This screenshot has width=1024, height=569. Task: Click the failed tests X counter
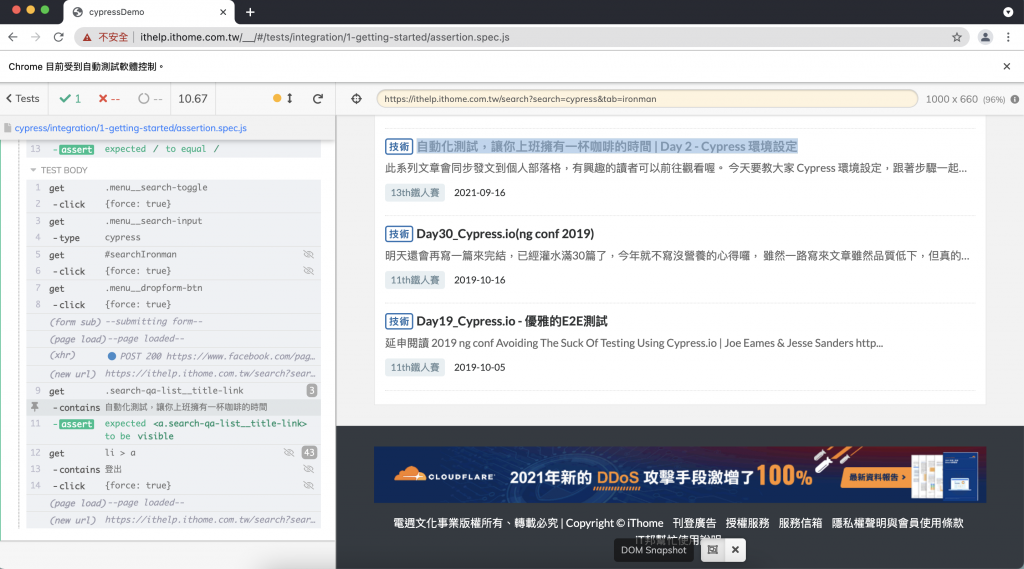[109, 99]
